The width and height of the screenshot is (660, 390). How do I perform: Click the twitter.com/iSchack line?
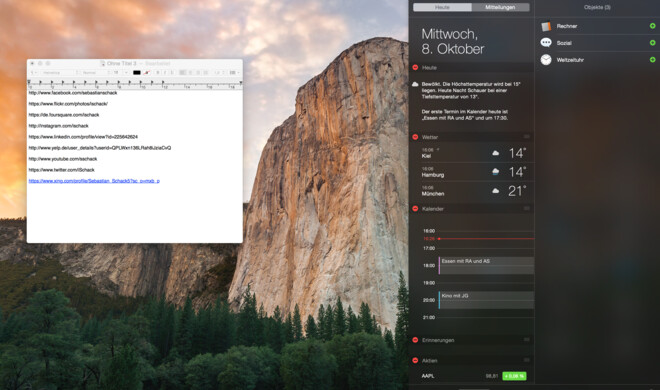(x=61, y=170)
